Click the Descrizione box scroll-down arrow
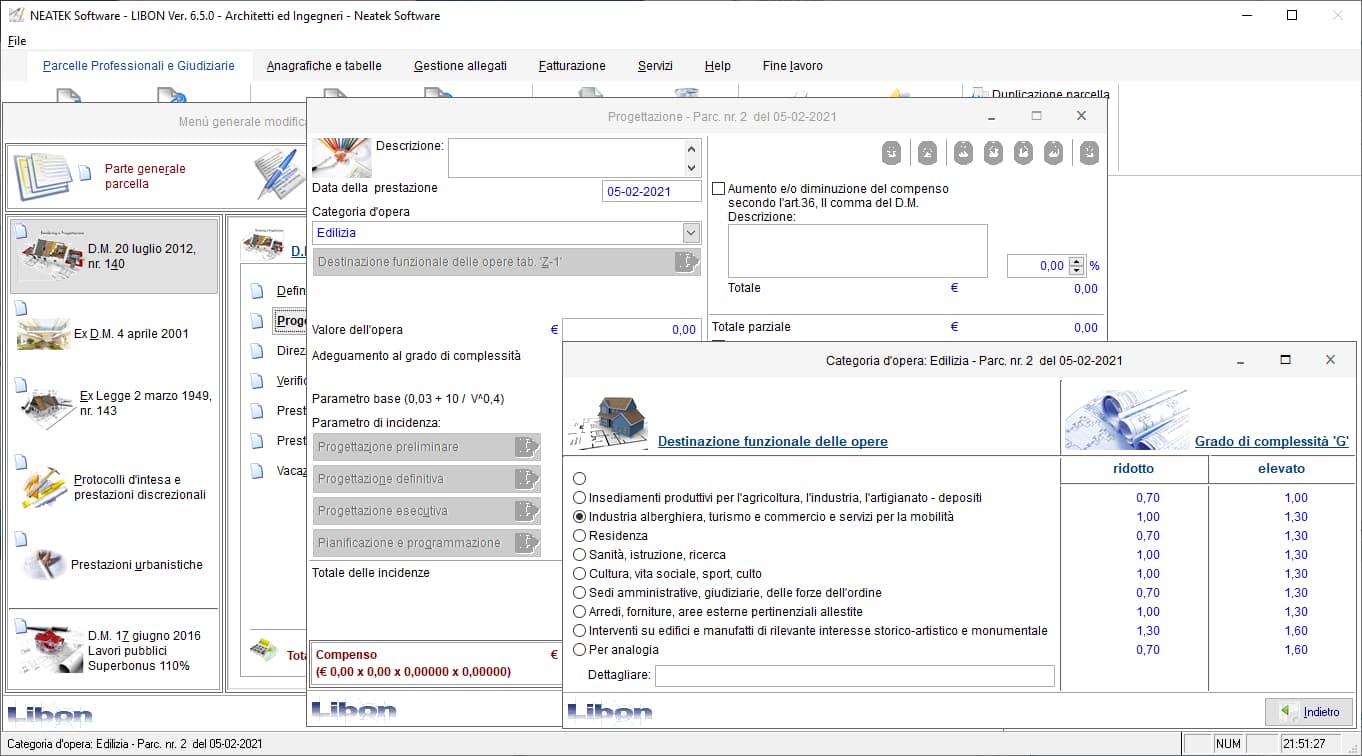The image size is (1362, 756). [x=691, y=168]
